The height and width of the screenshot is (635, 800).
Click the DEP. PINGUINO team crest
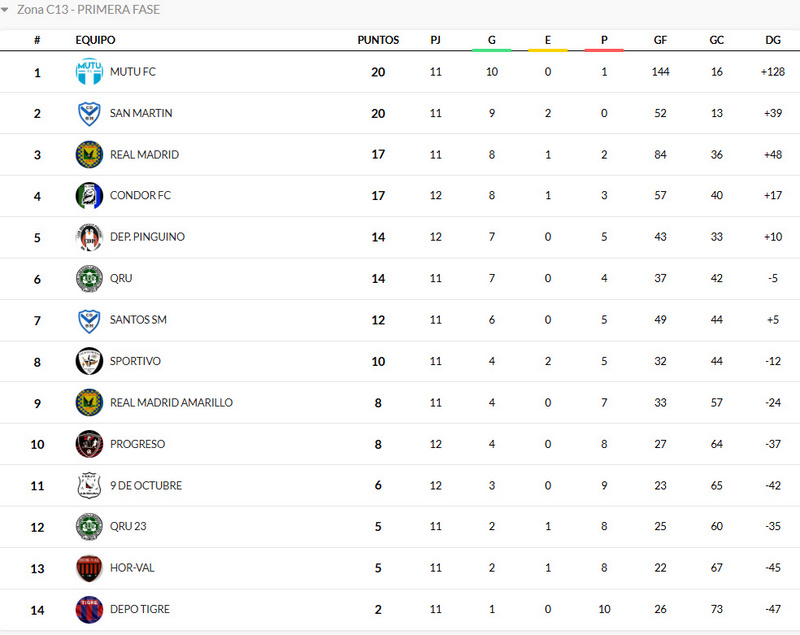coord(89,237)
